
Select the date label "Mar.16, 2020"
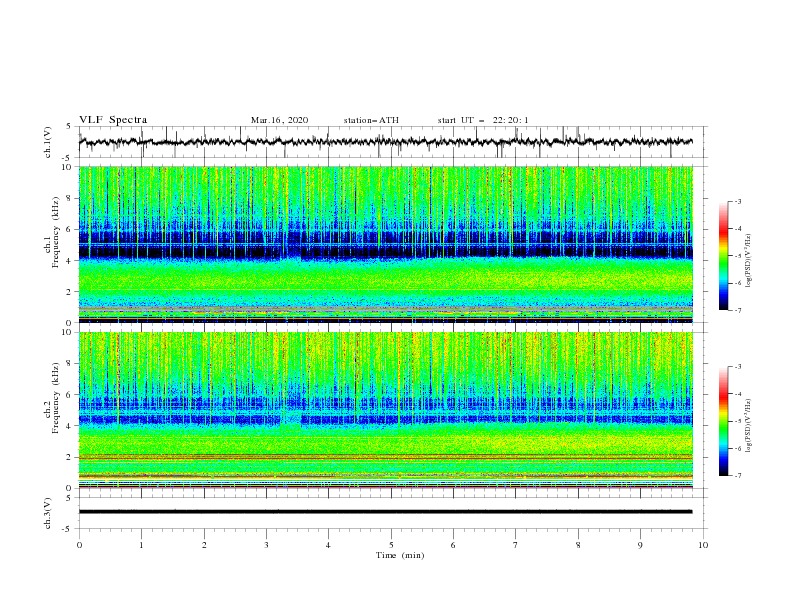[279, 120]
